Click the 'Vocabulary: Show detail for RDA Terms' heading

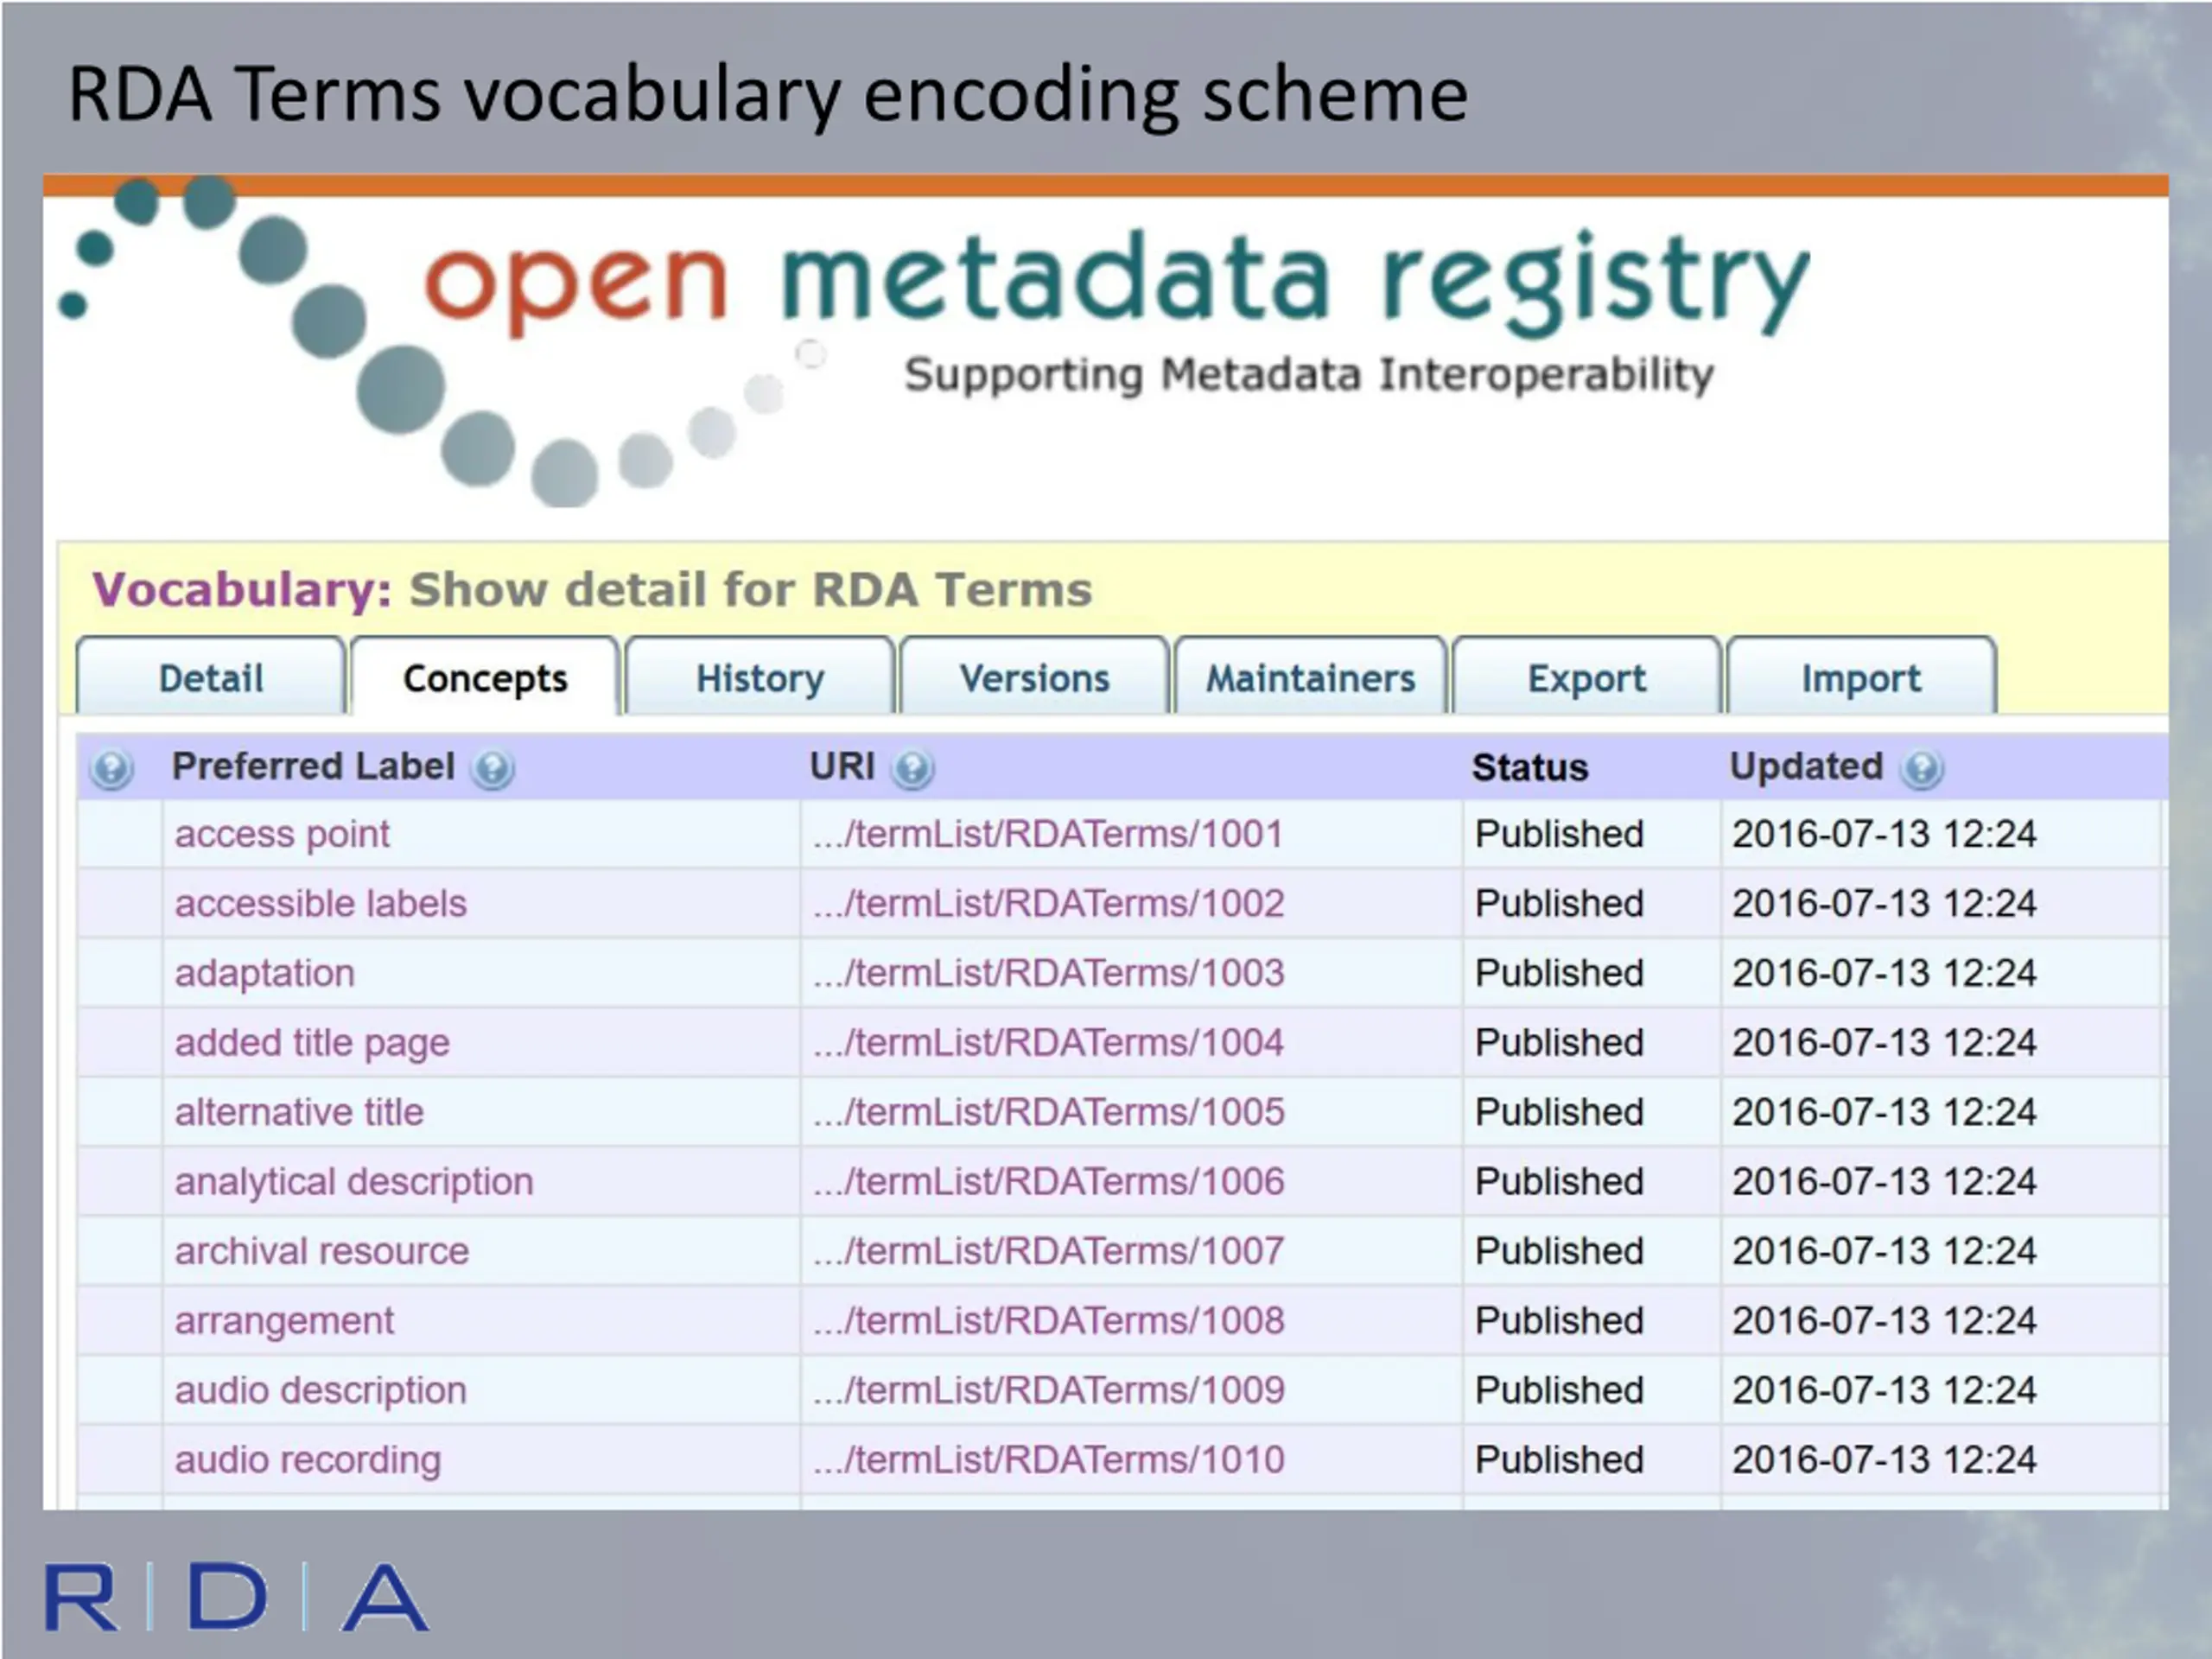592,589
